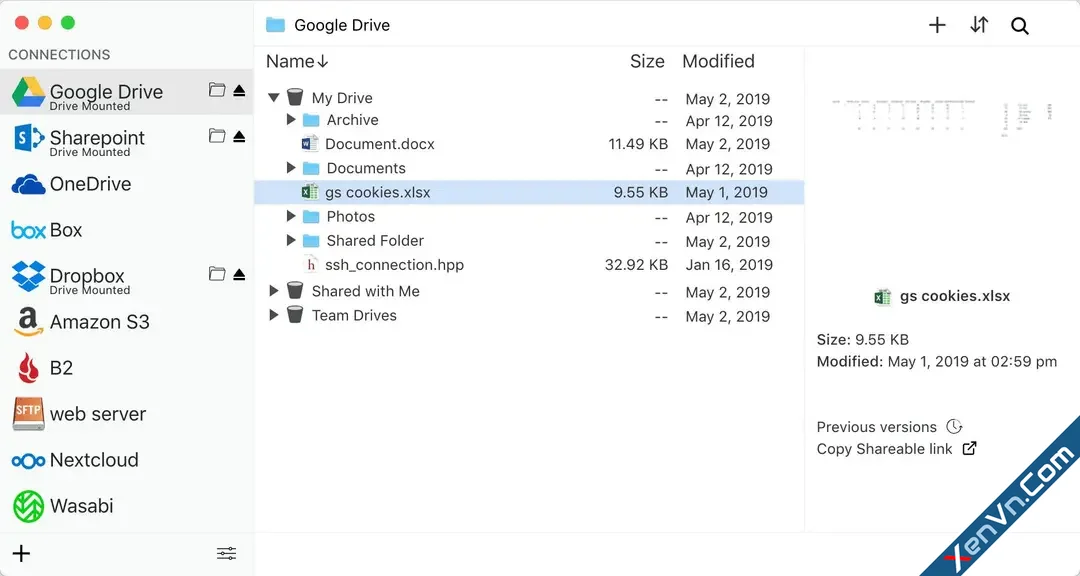Click the May 1, 2019 date in list

726,192
